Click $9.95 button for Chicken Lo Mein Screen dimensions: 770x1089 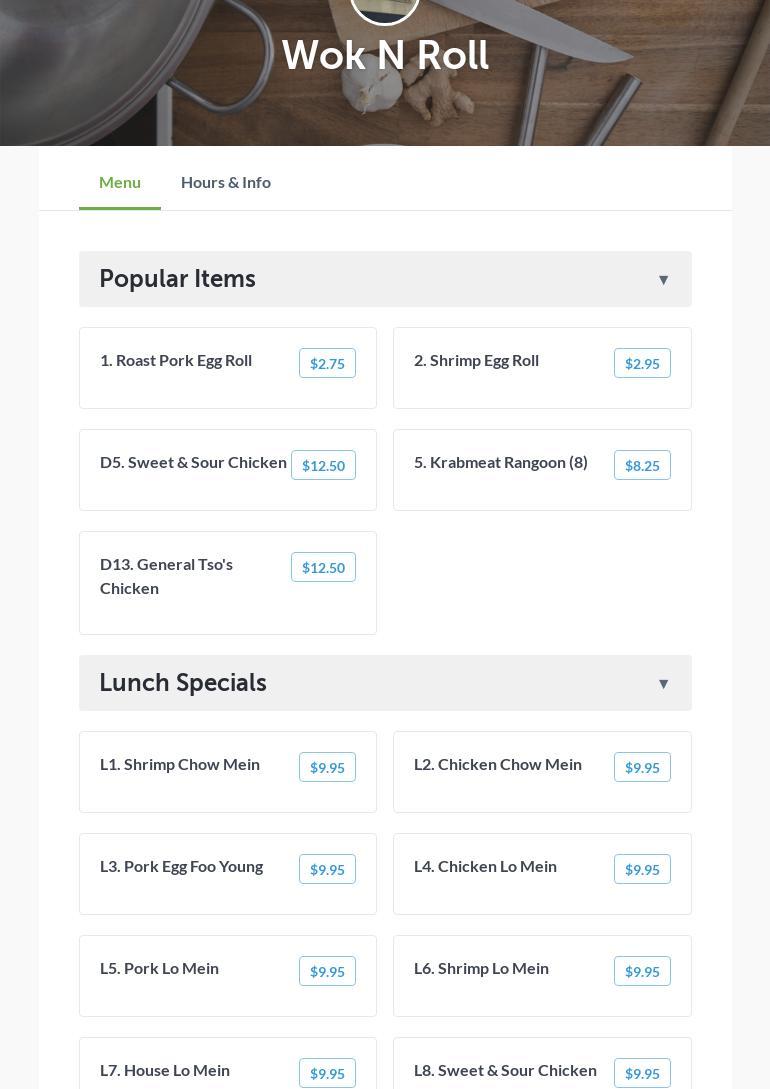[642, 869]
